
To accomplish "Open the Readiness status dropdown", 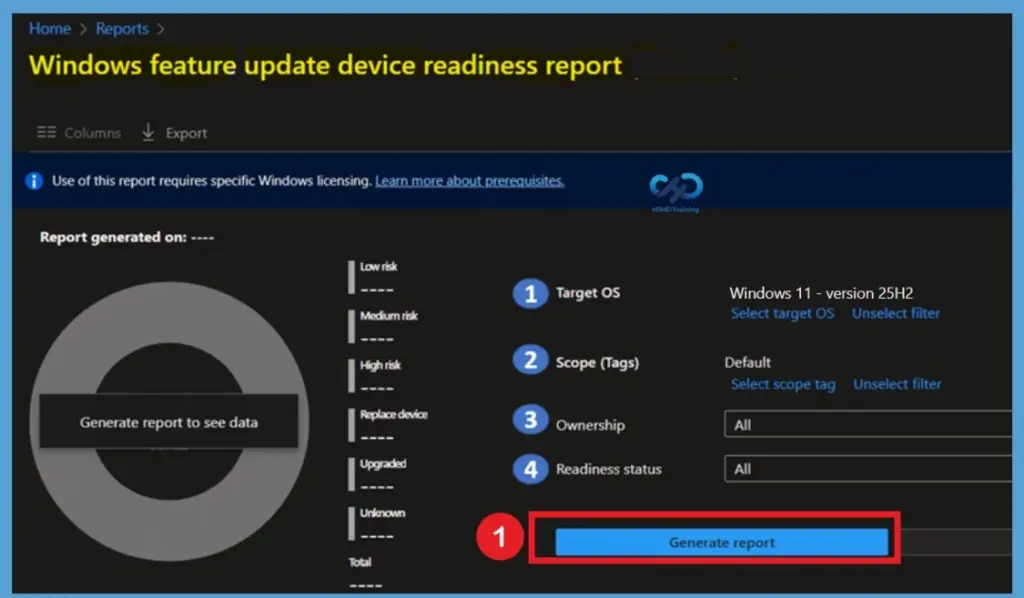I will pos(868,469).
